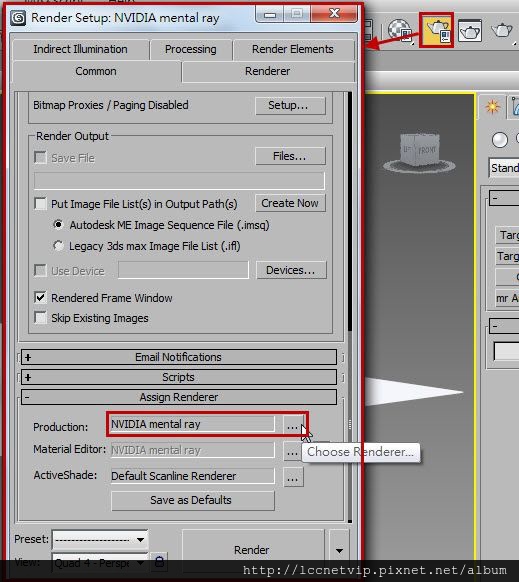This screenshot has width=519, height=582.
Task: Open Render Setup teapot icon in toolbar
Action: (x=437, y=30)
